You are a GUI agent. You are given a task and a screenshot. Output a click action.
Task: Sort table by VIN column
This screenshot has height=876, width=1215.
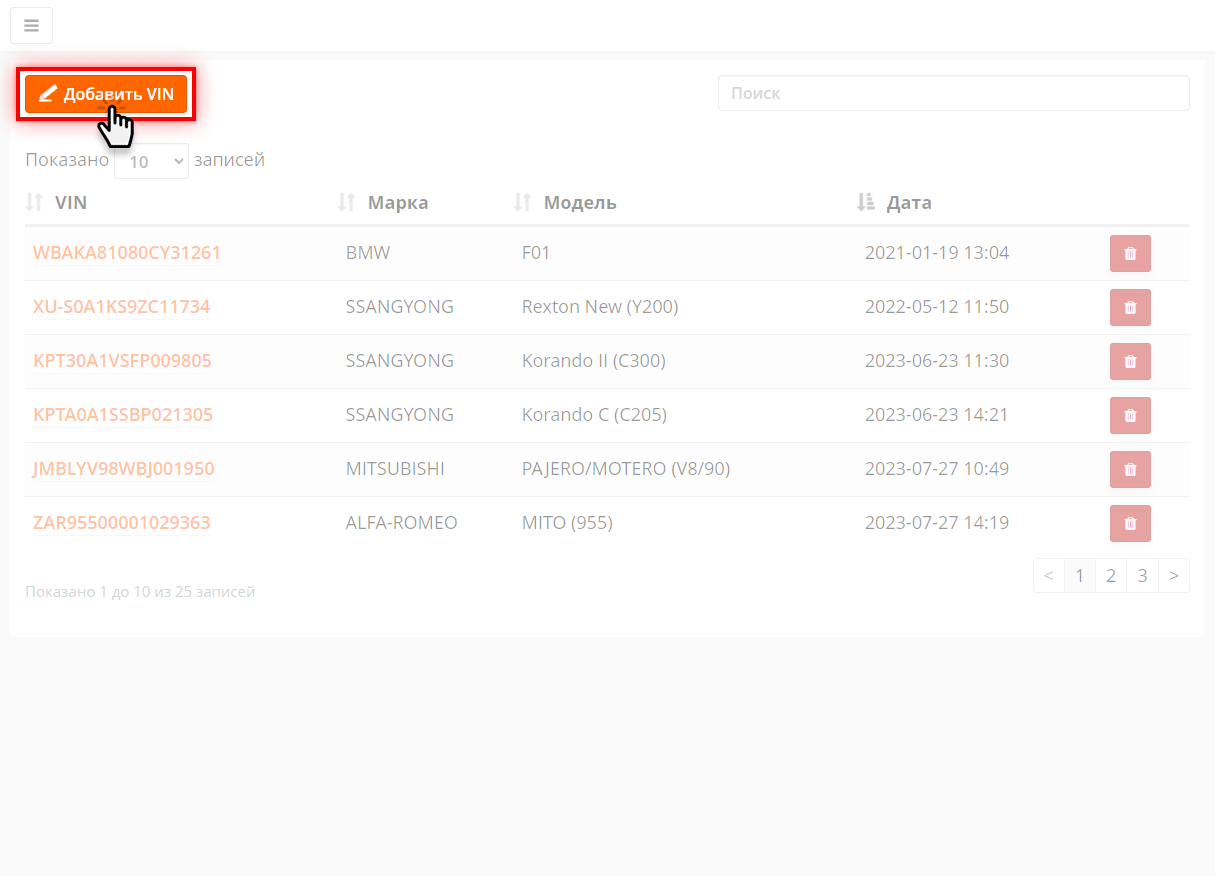tap(70, 203)
